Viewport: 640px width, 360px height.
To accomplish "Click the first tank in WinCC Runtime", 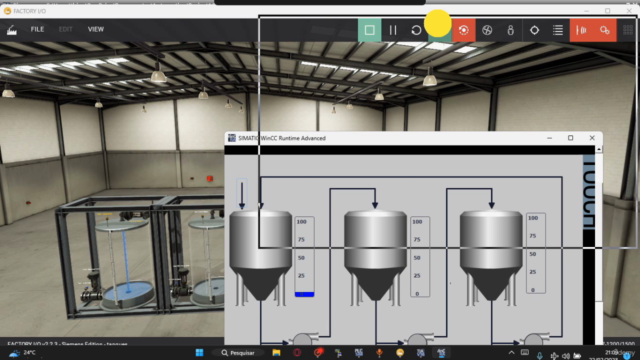I will (x=260, y=257).
